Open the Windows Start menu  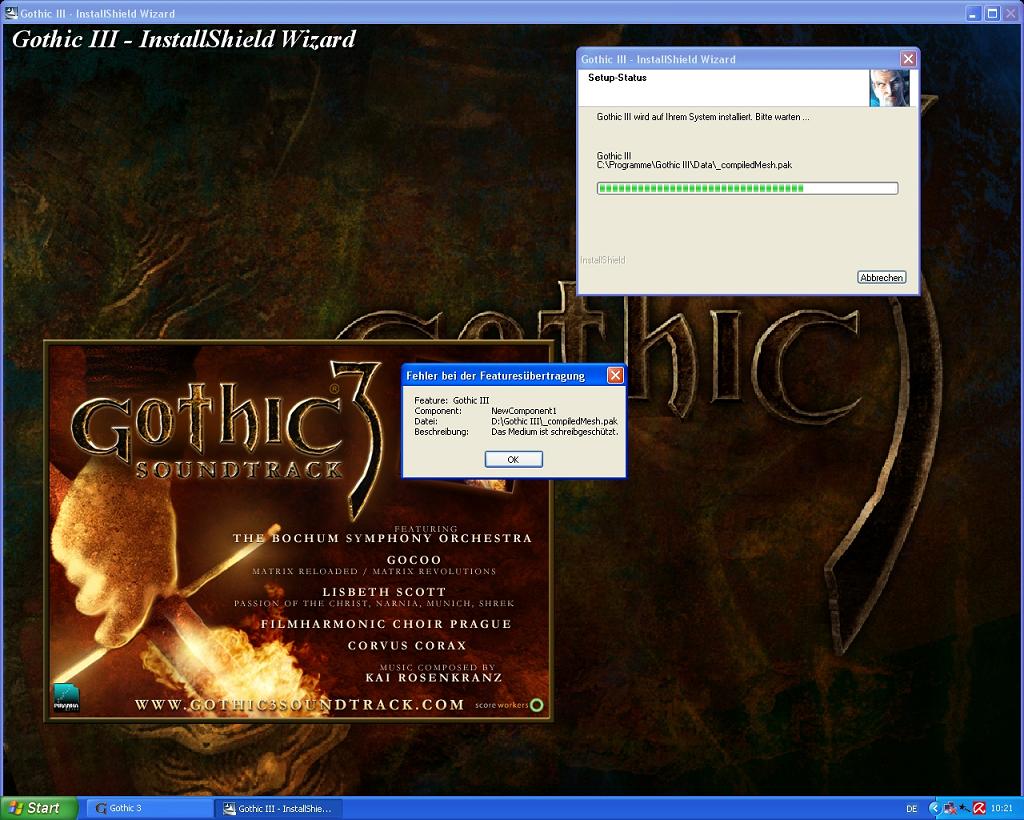click(x=39, y=808)
